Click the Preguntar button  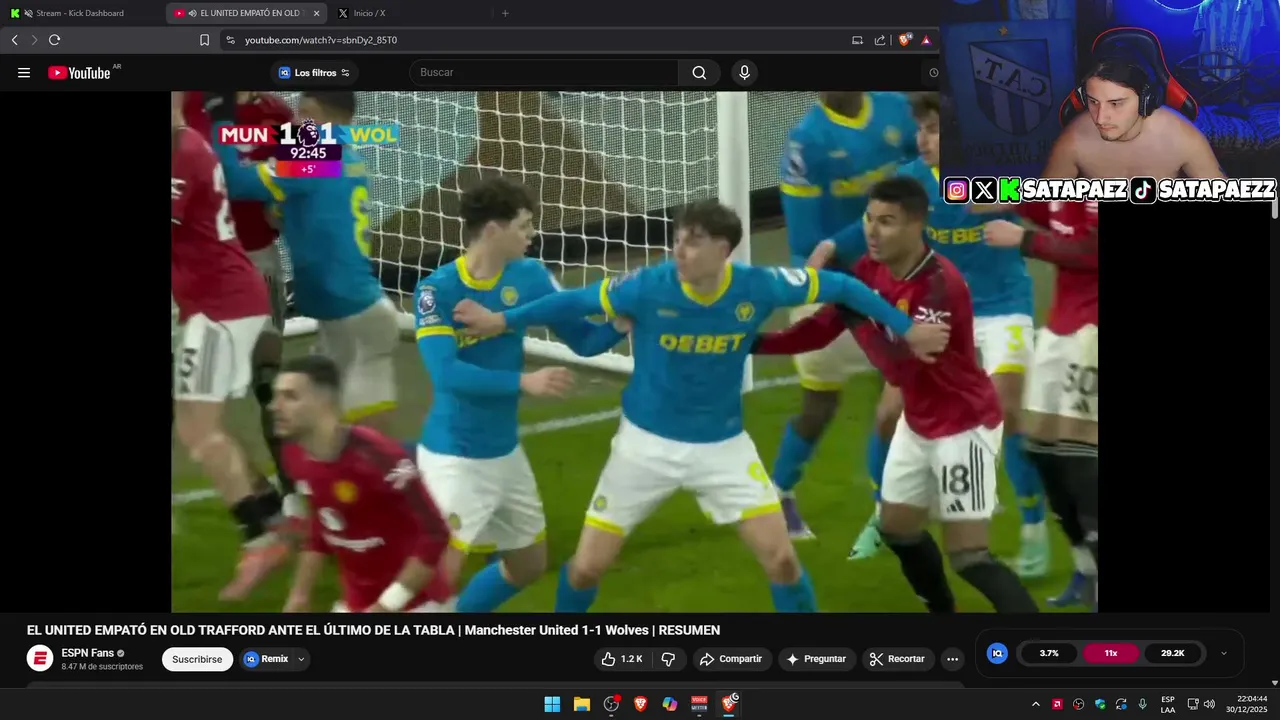click(x=817, y=659)
